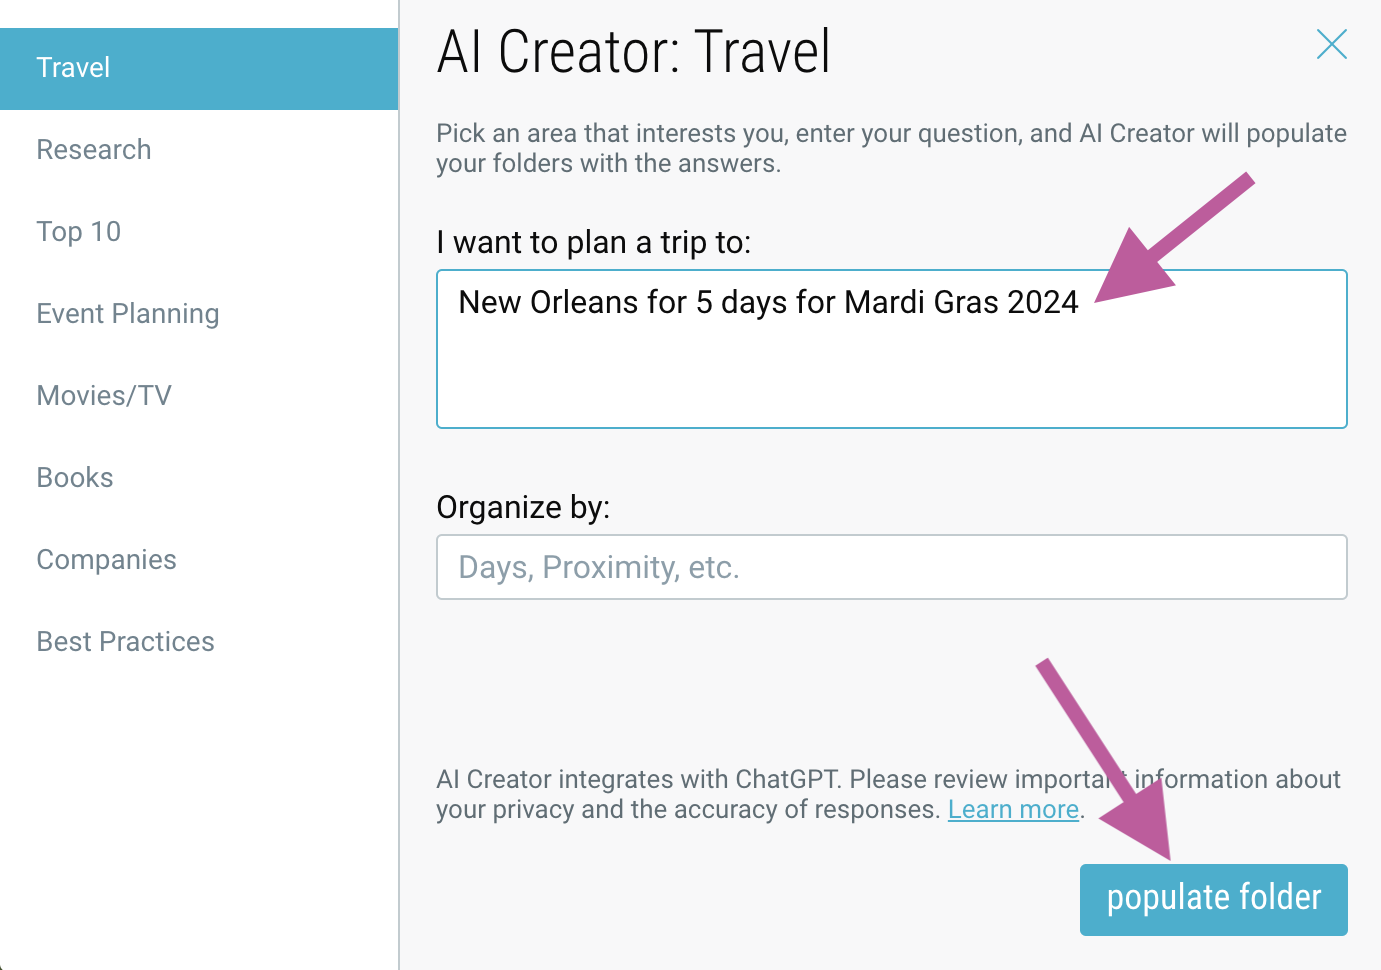The height and width of the screenshot is (970, 1381).
Task: Click the blank lower area of trip textbox
Action: tap(890, 385)
